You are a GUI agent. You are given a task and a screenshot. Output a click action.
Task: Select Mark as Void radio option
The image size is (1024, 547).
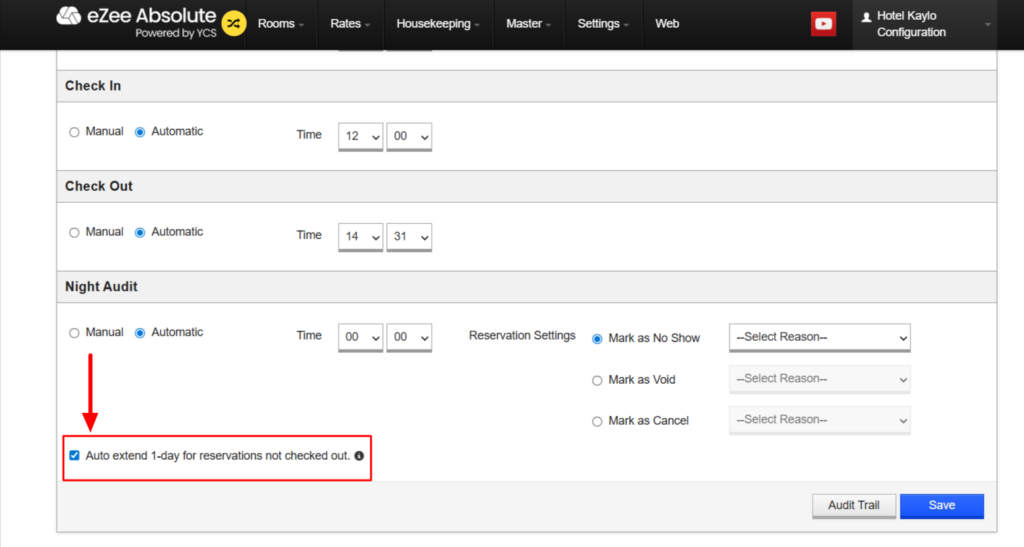pos(598,380)
